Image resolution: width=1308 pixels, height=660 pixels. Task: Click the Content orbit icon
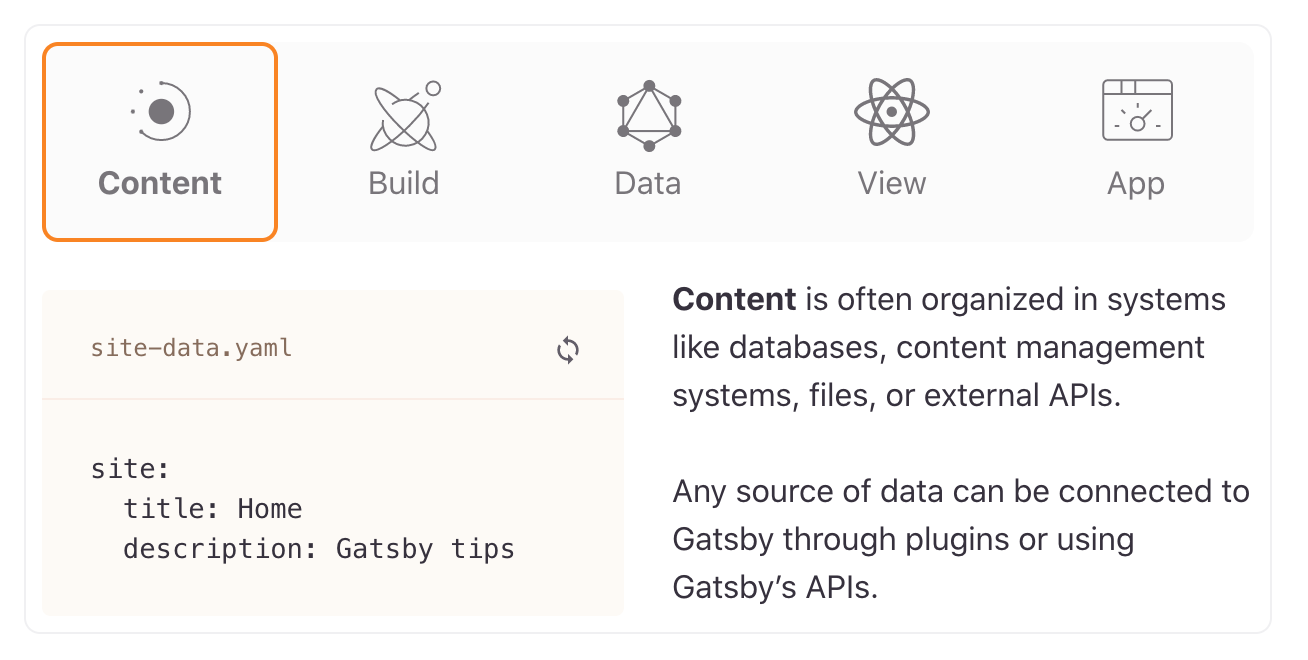coord(160,110)
